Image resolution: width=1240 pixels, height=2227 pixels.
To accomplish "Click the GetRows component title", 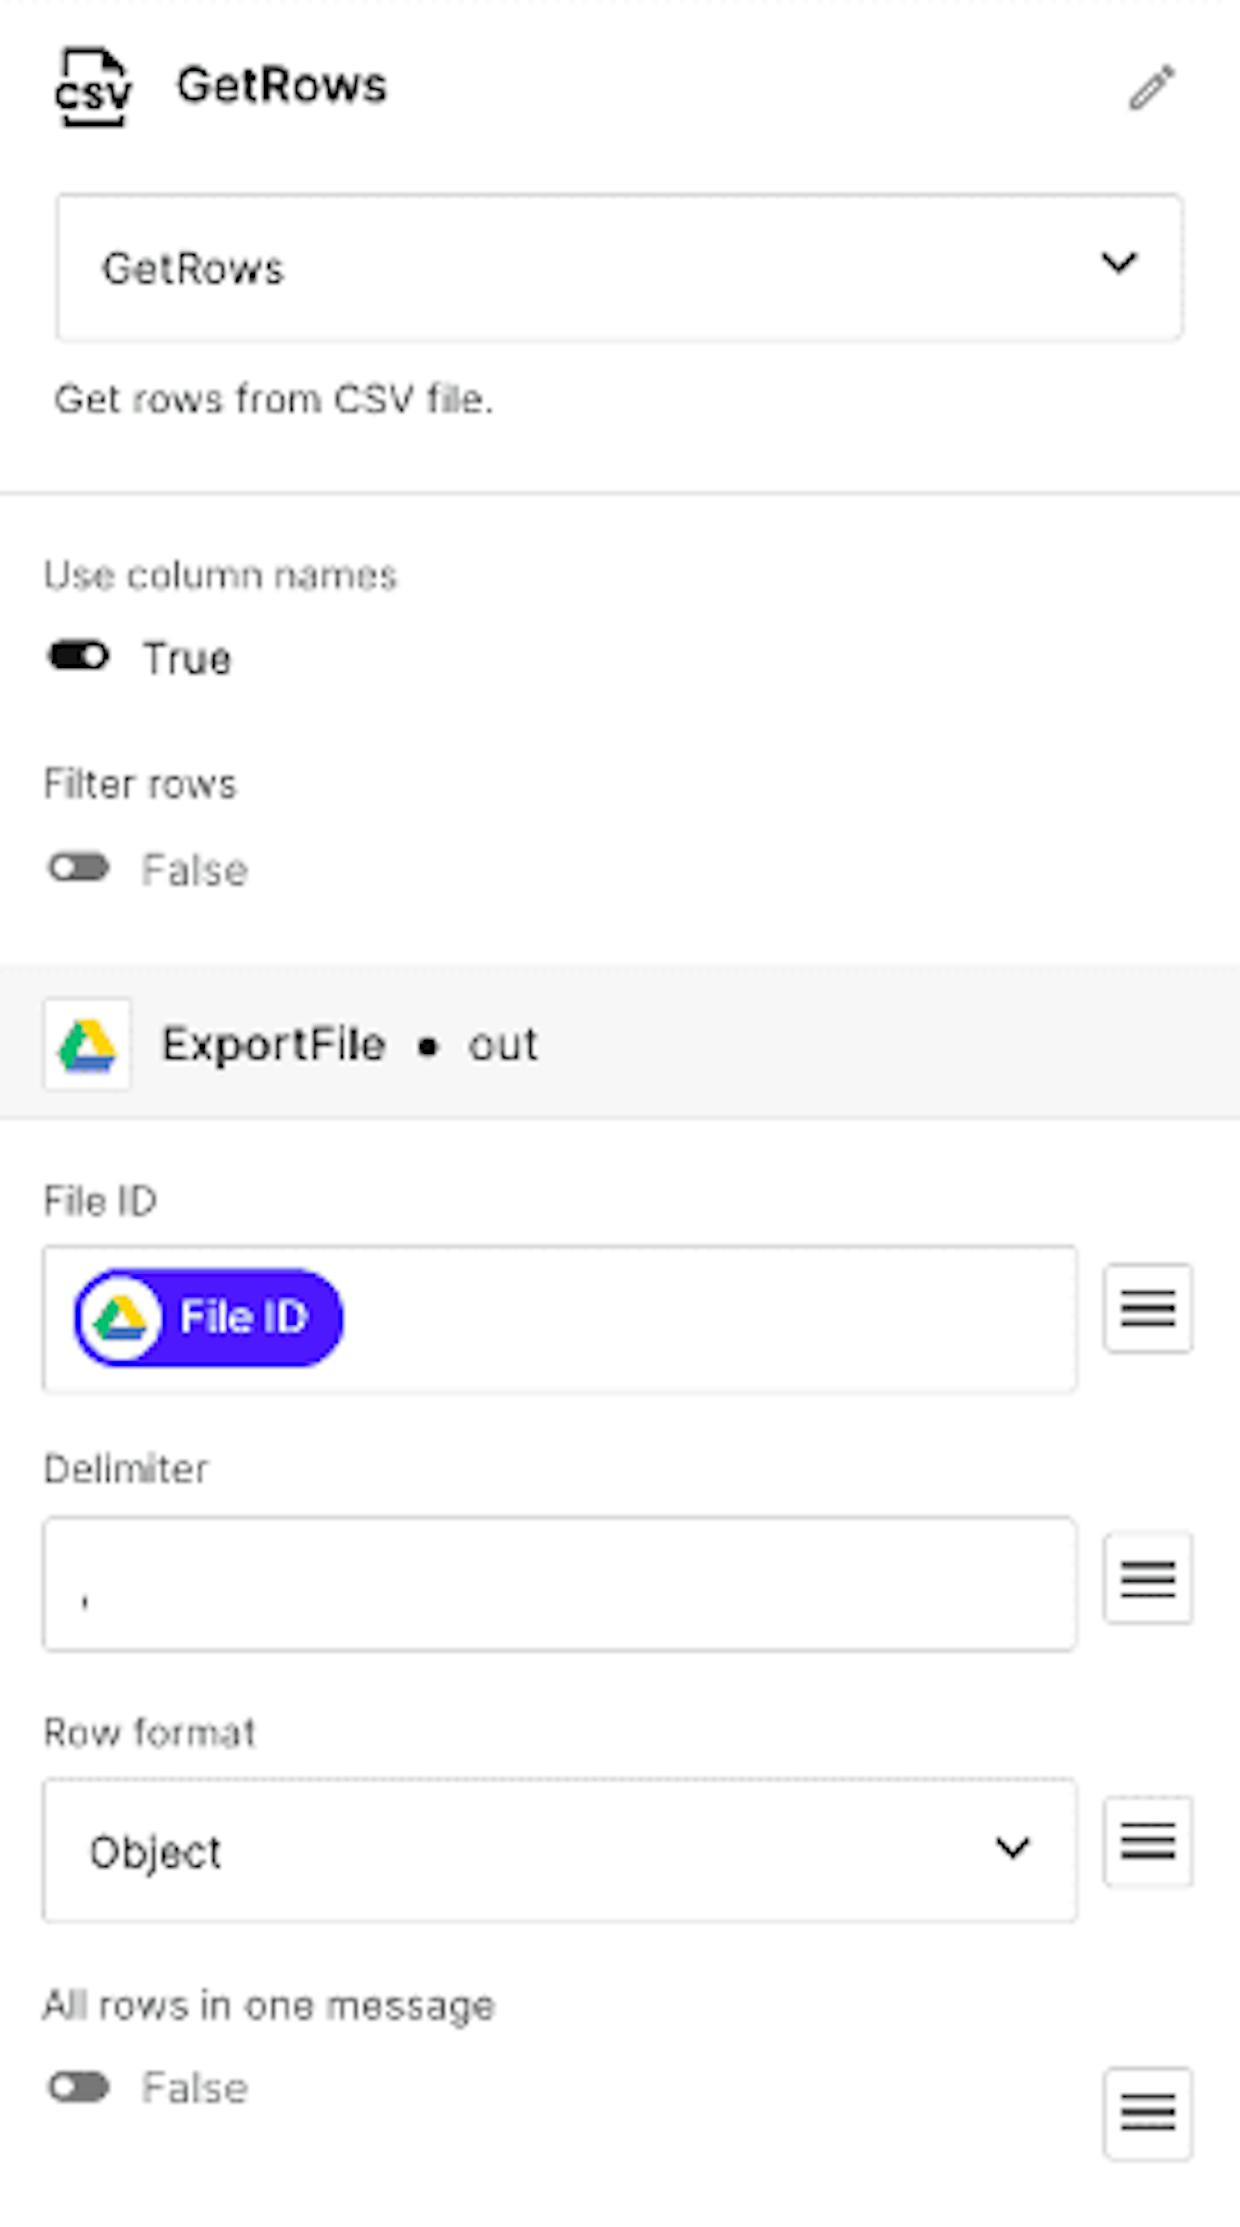I will click(282, 85).
